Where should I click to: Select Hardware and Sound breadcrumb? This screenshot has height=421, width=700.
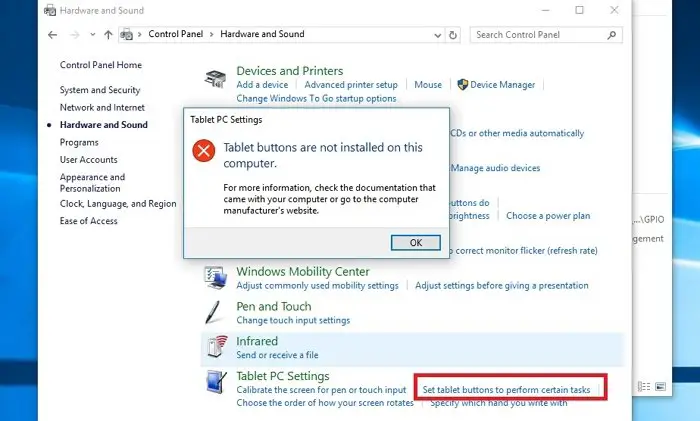click(262, 34)
